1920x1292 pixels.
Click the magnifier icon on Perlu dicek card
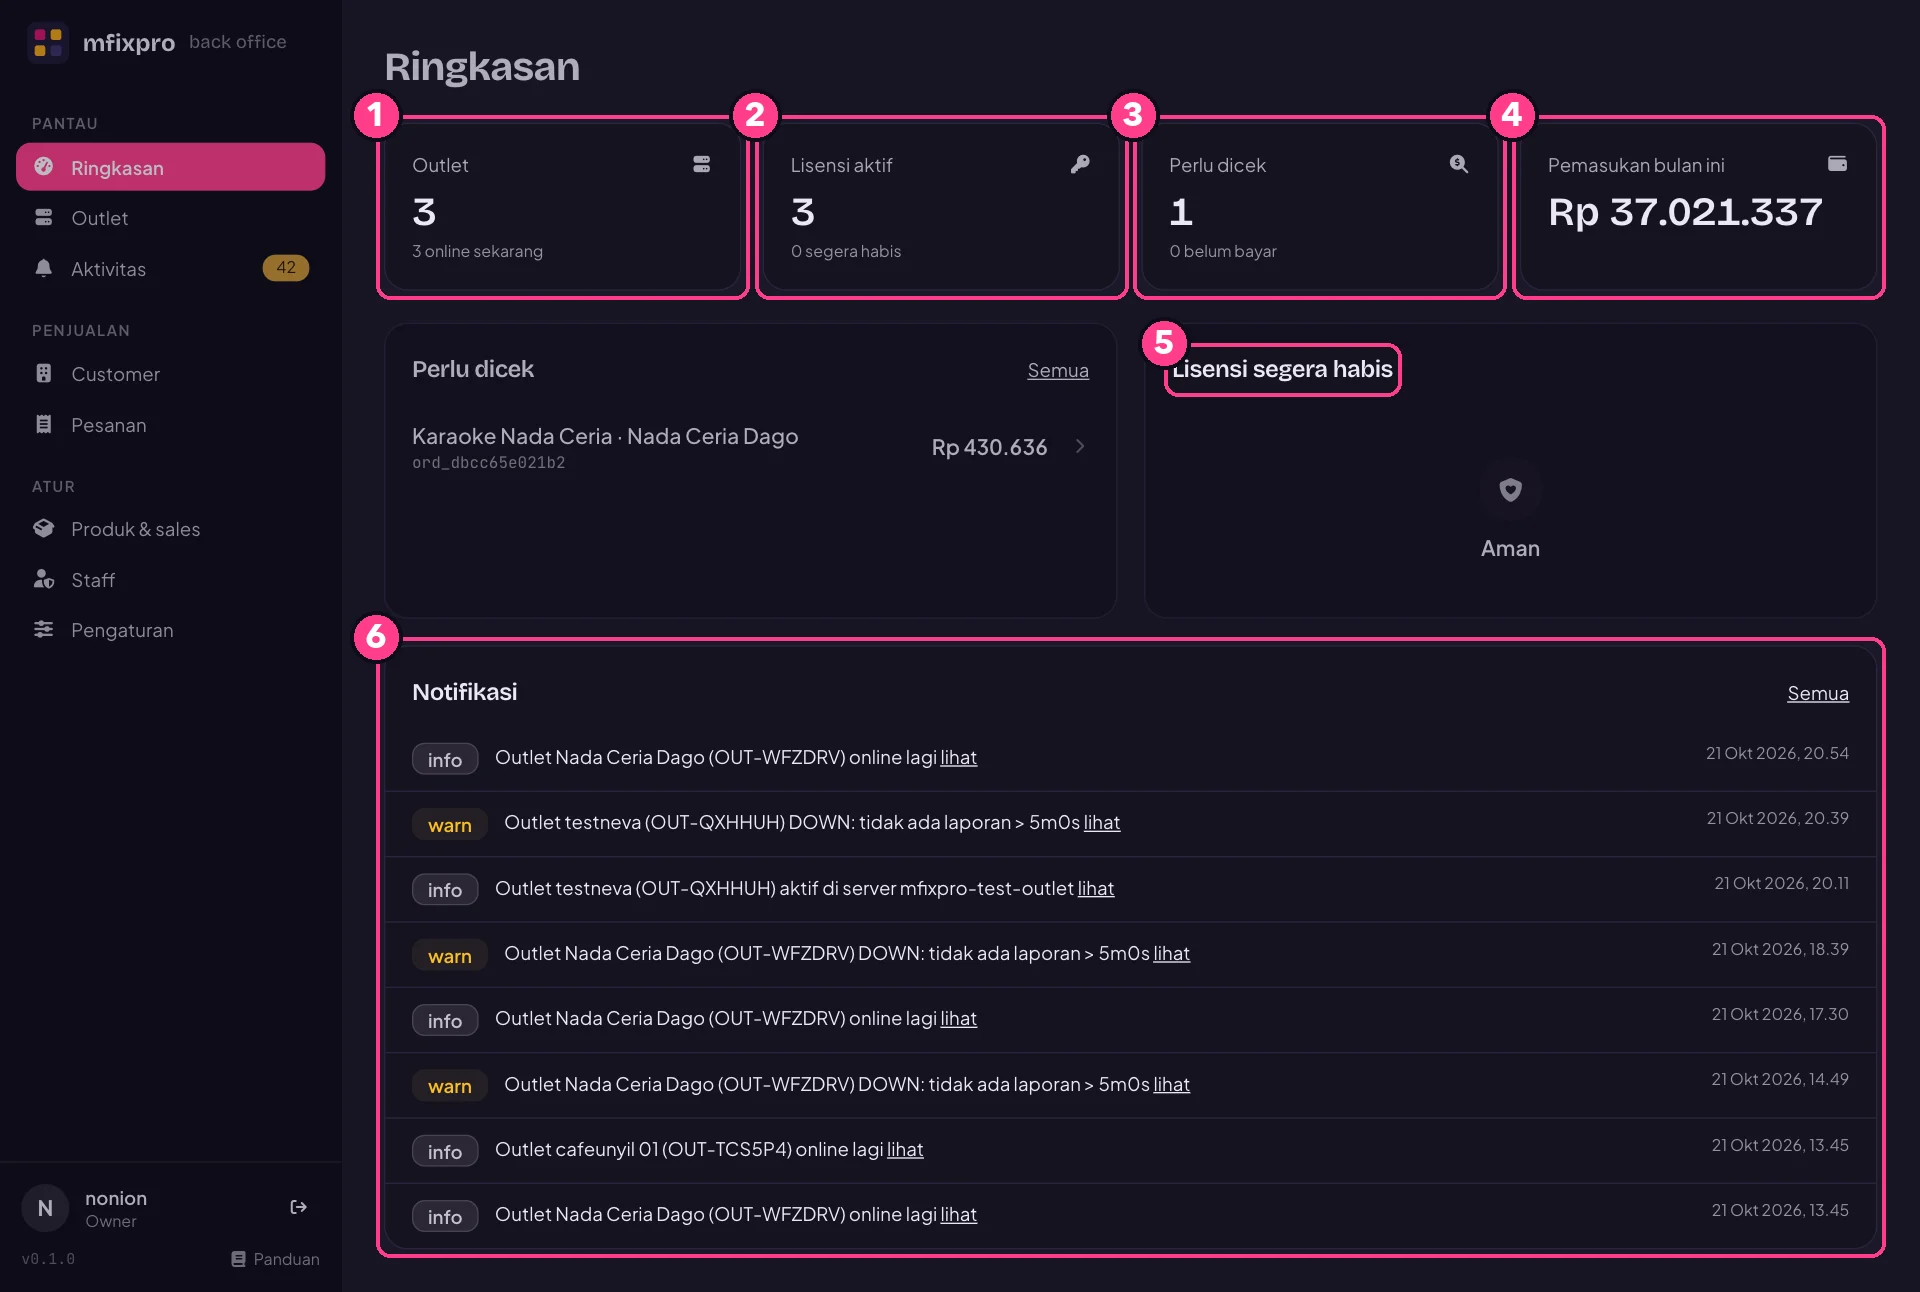(x=1459, y=164)
